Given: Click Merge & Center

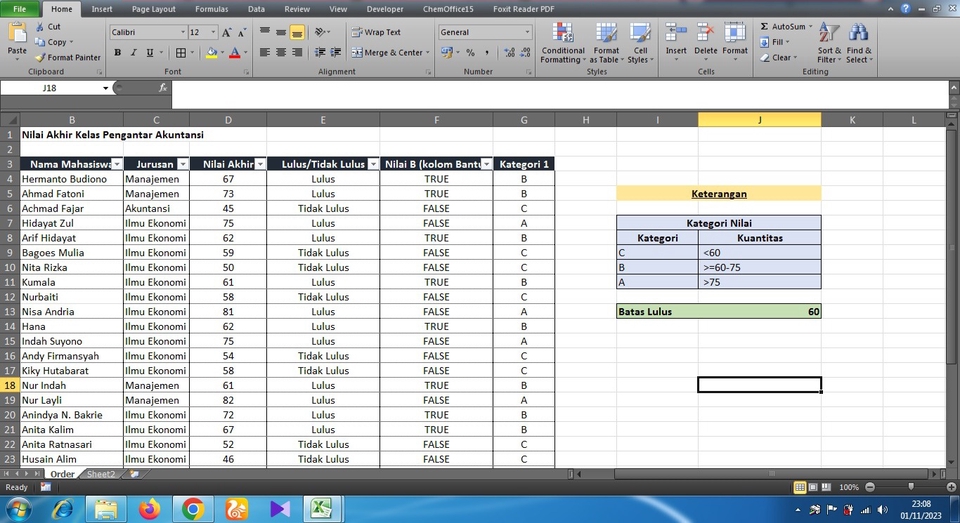Looking at the screenshot, I should click(388, 53).
